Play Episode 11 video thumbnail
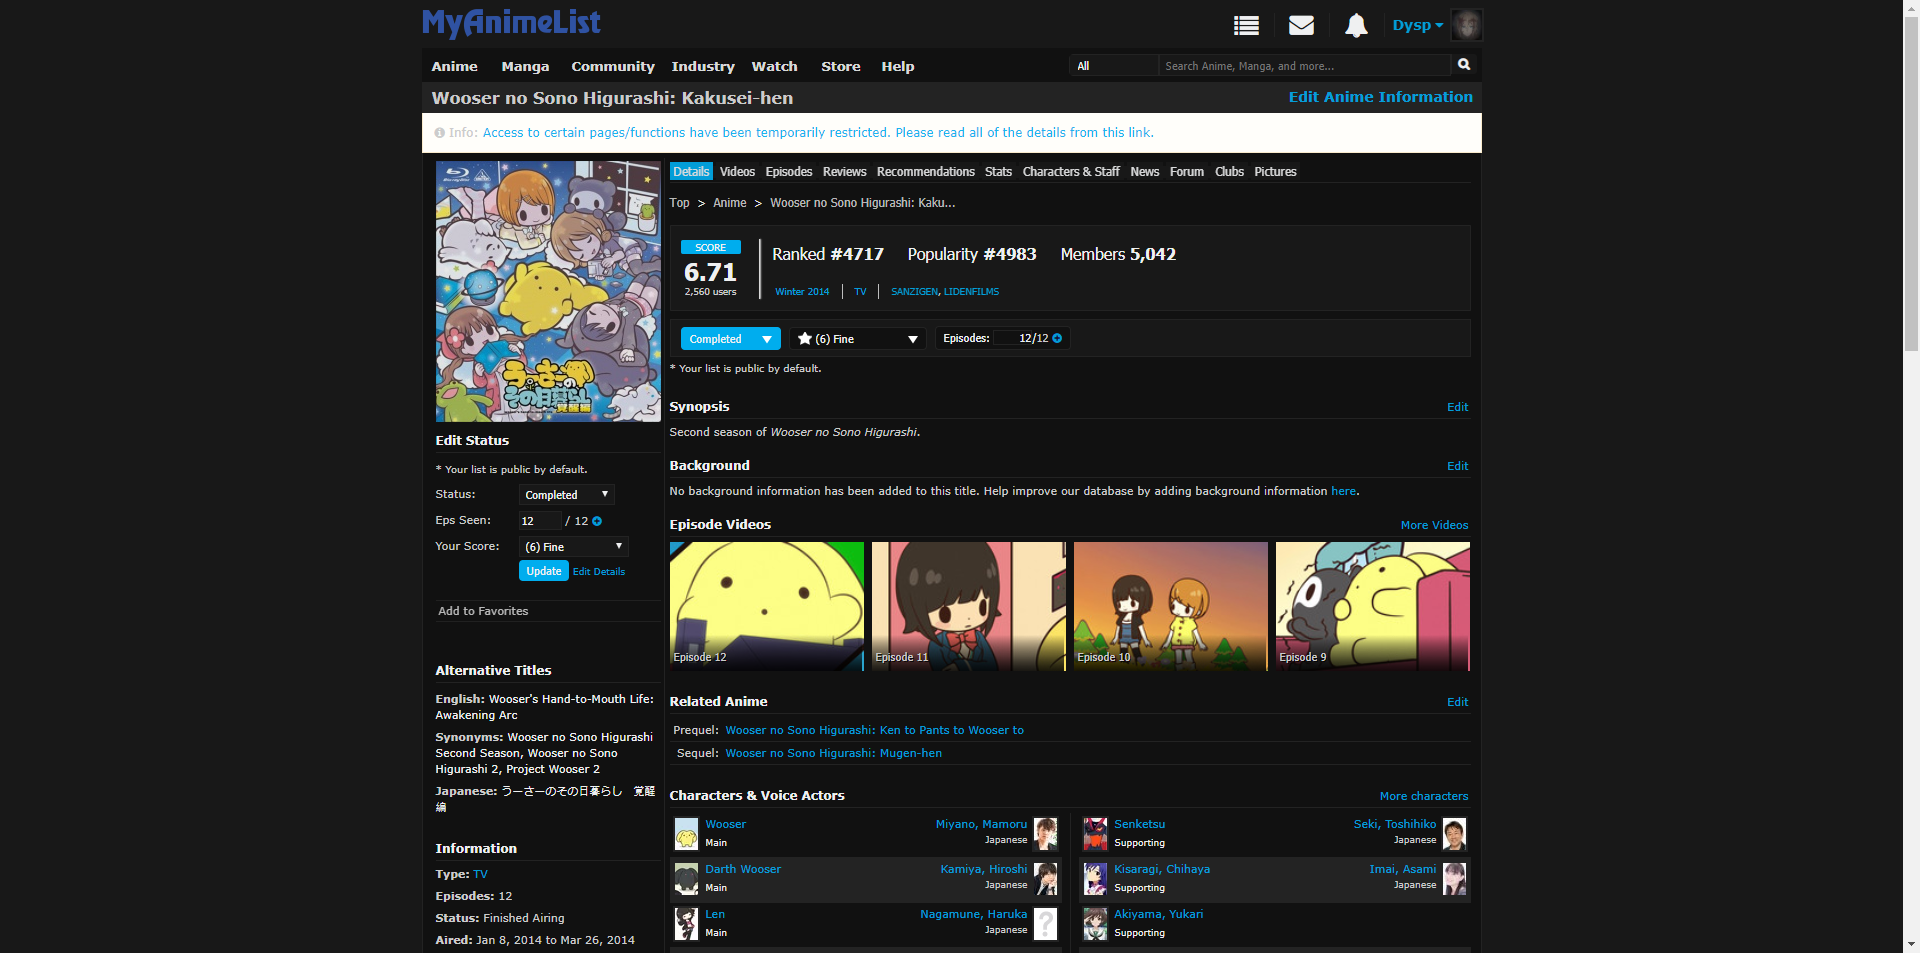This screenshot has height=953, width=1920. pos(968,606)
